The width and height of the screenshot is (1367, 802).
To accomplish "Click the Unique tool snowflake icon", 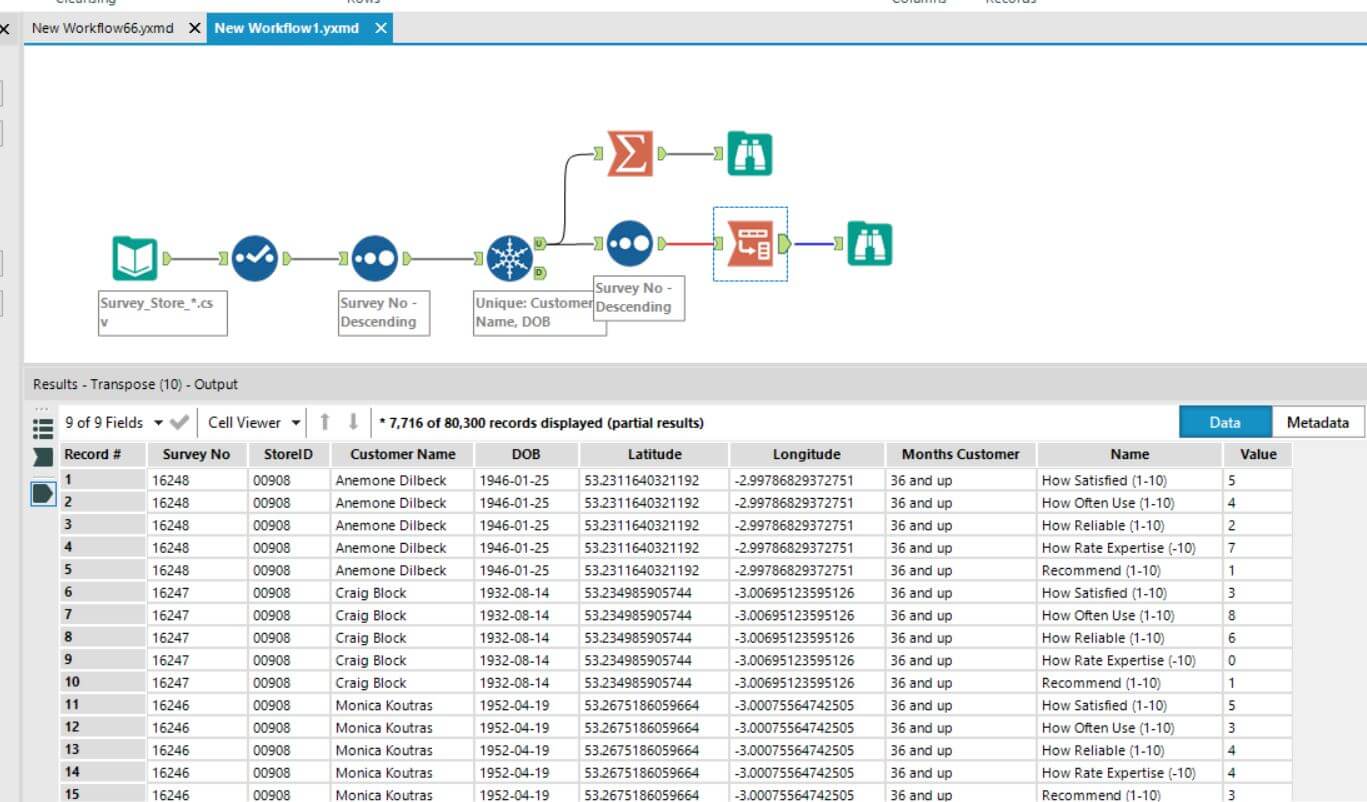I will (509, 259).
